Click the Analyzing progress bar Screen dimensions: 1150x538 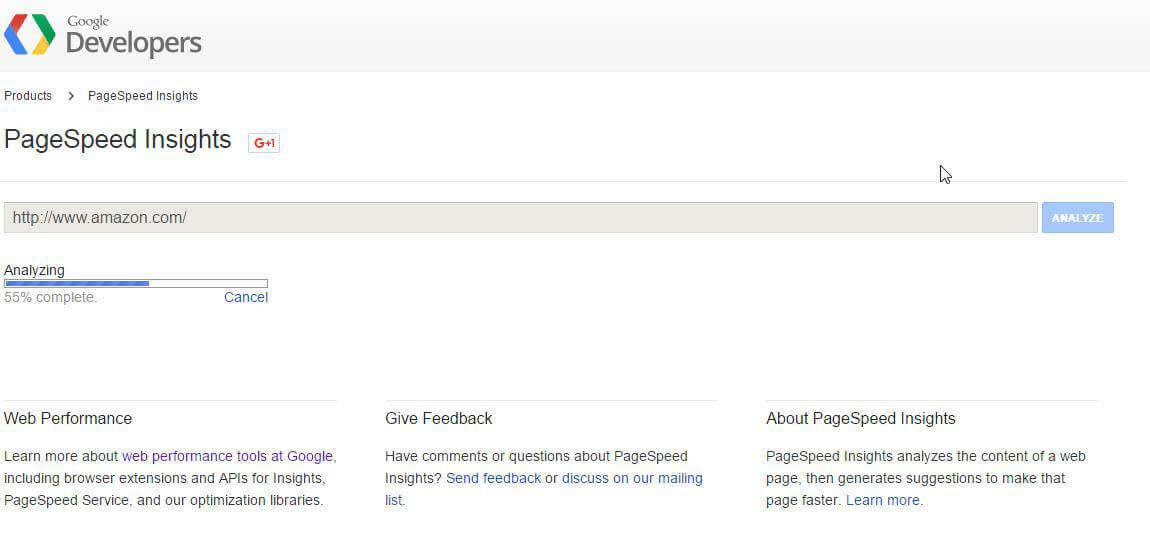click(136, 284)
